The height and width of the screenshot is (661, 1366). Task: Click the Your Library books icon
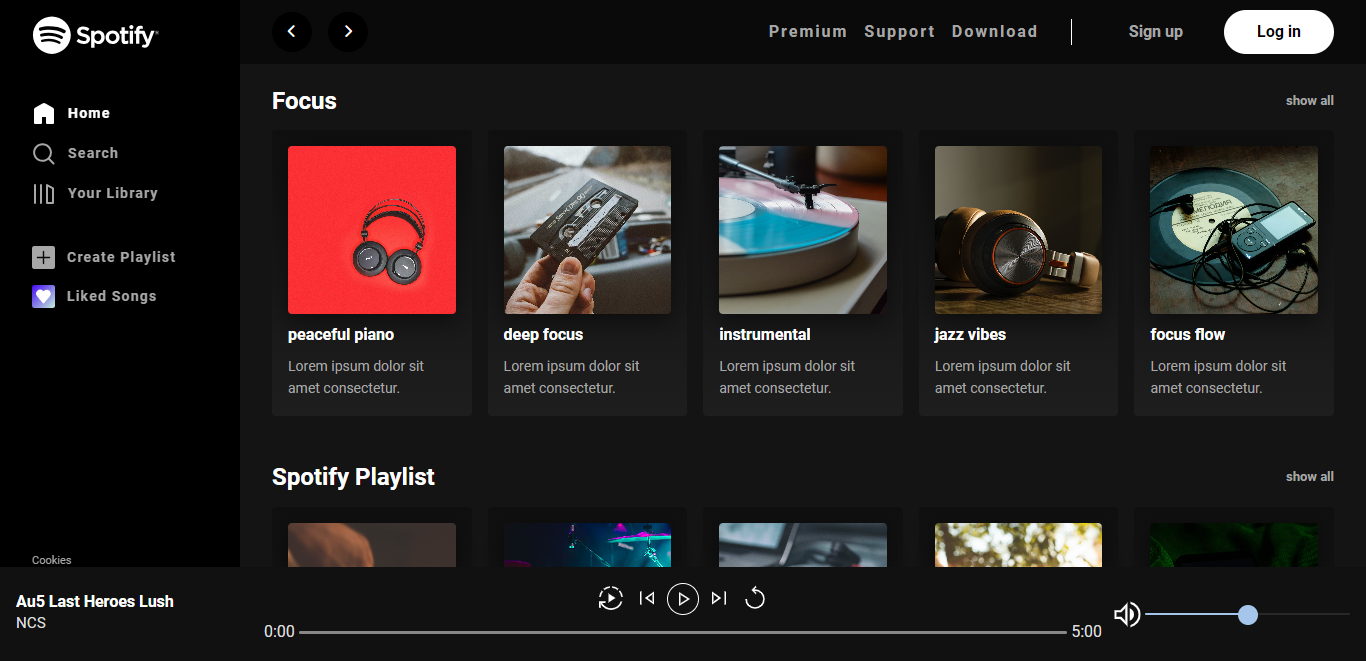[x=44, y=193]
